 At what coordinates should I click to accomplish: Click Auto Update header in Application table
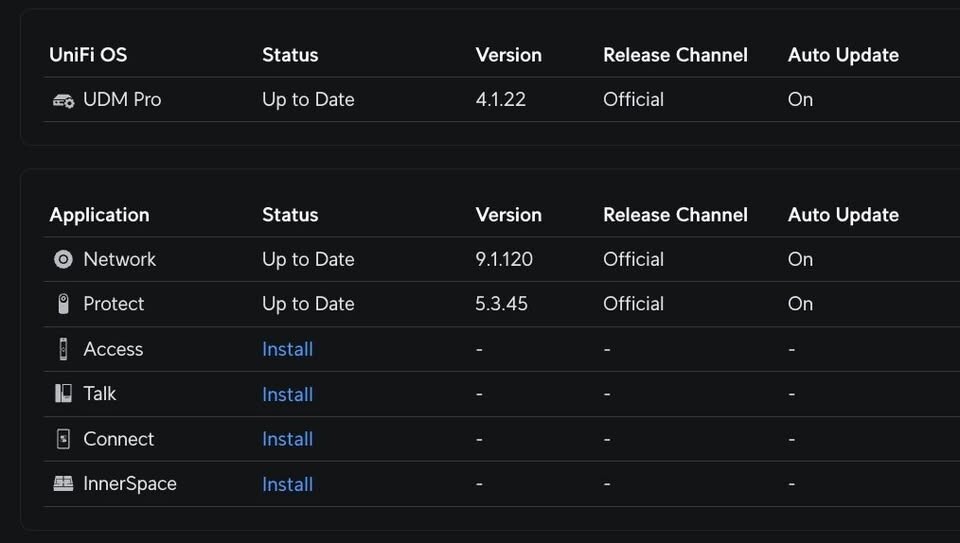843,215
